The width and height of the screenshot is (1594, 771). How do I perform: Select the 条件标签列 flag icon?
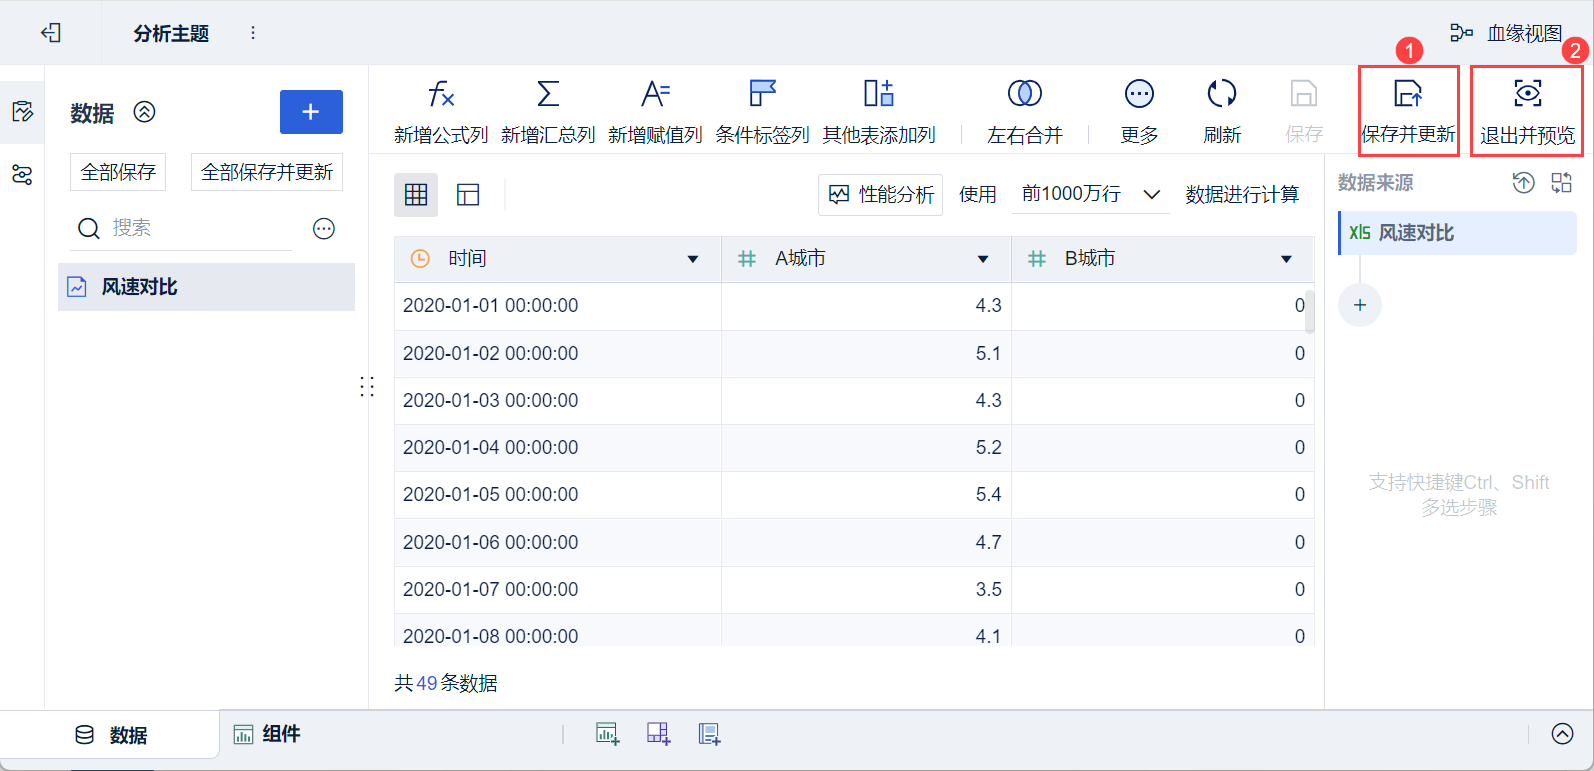762,94
